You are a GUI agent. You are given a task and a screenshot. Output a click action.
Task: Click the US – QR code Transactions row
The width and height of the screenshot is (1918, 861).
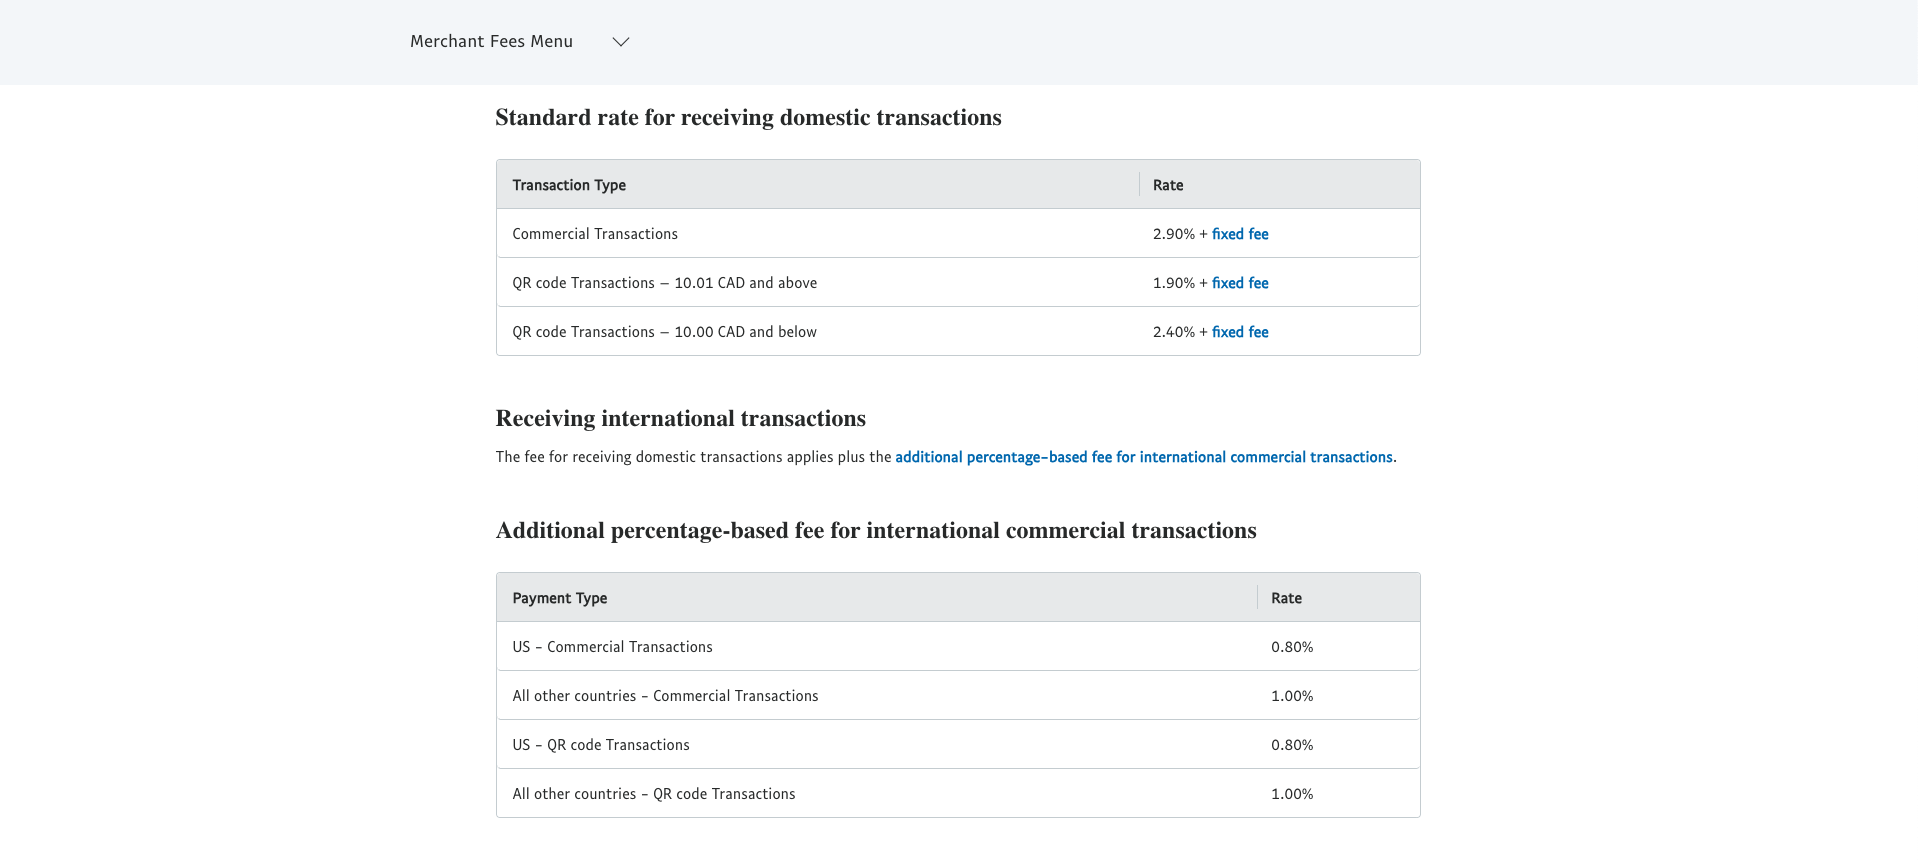(x=601, y=745)
